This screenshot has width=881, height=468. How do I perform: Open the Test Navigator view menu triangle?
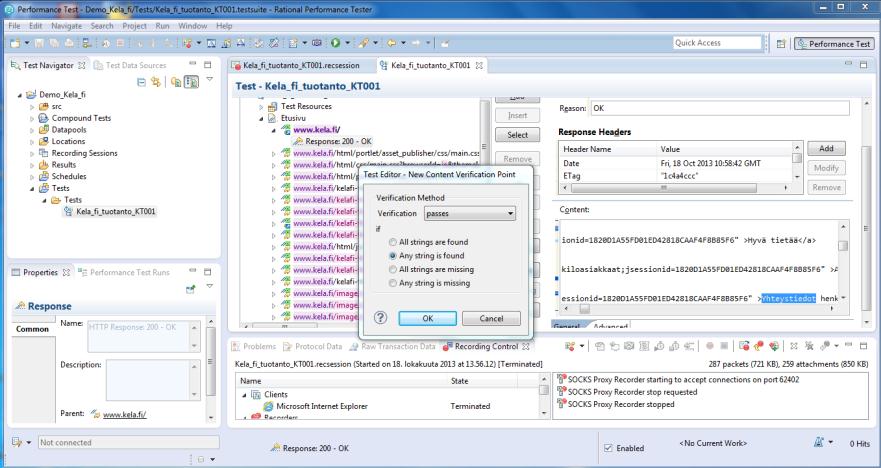[210, 79]
